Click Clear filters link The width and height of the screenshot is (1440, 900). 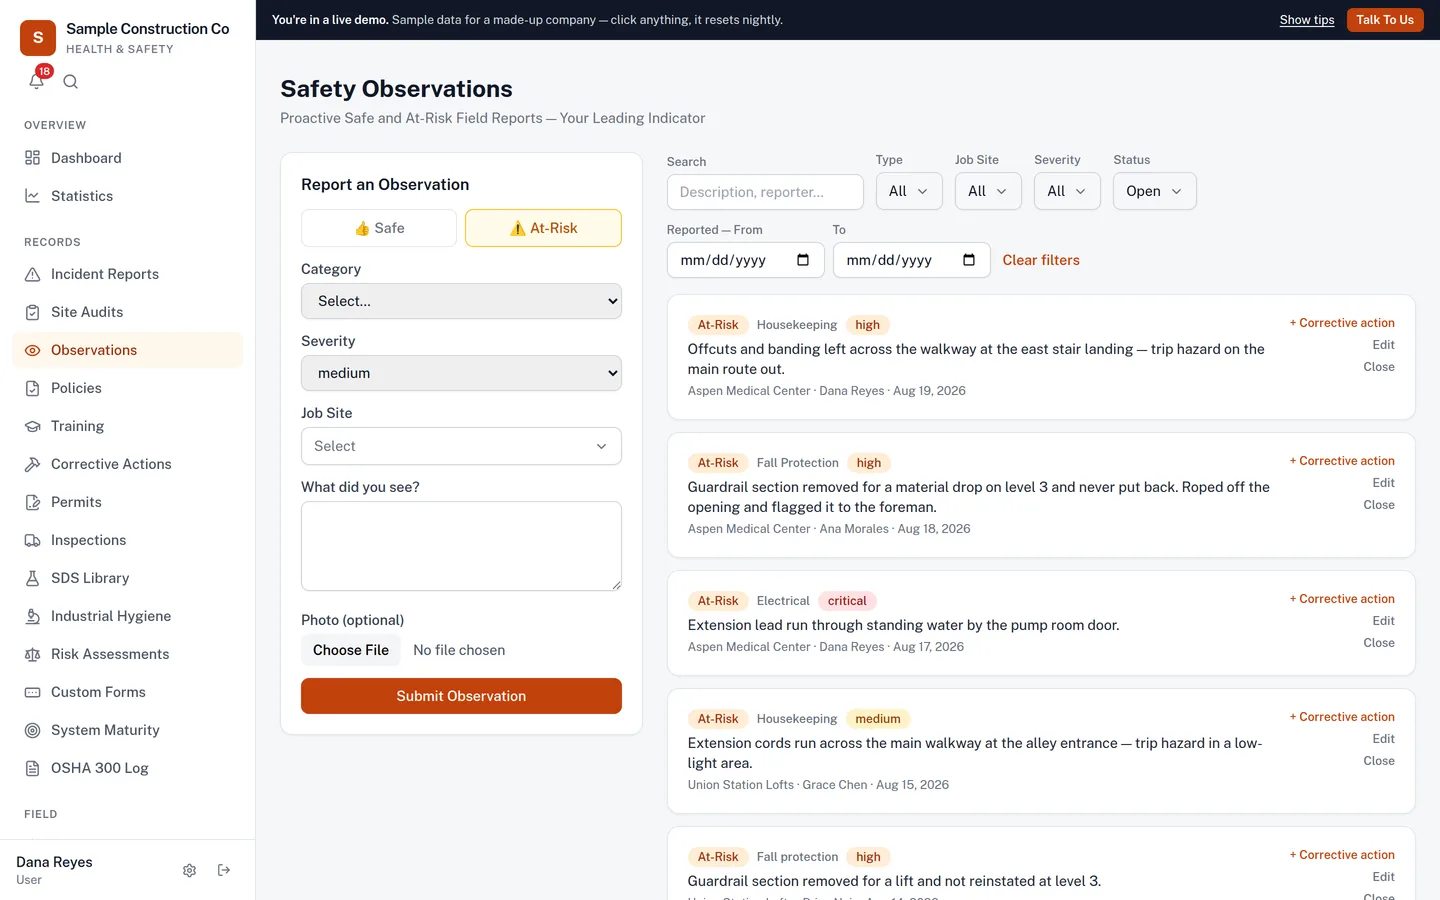click(x=1041, y=260)
